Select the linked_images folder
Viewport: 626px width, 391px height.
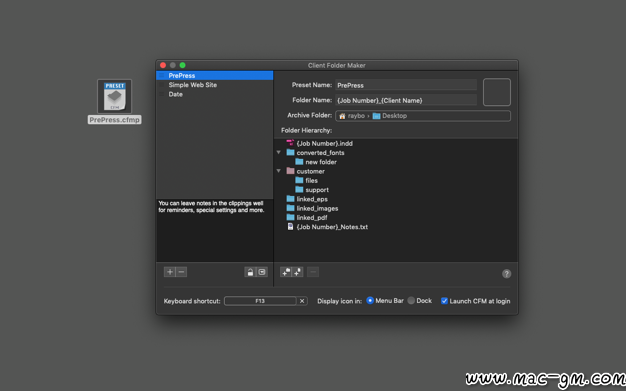(x=317, y=208)
